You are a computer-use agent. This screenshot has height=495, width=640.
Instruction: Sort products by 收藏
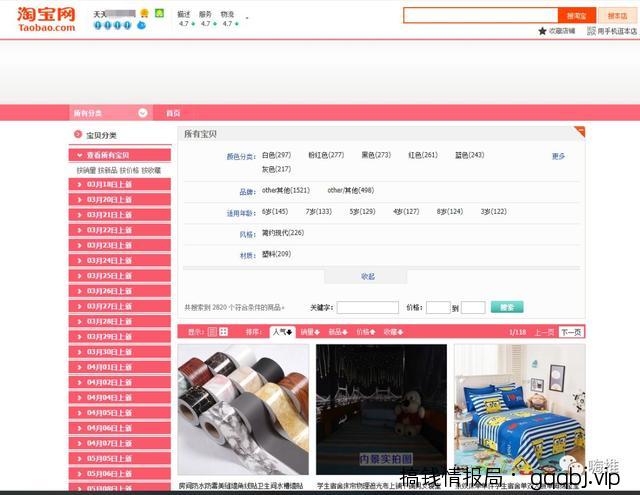coord(393,332)
